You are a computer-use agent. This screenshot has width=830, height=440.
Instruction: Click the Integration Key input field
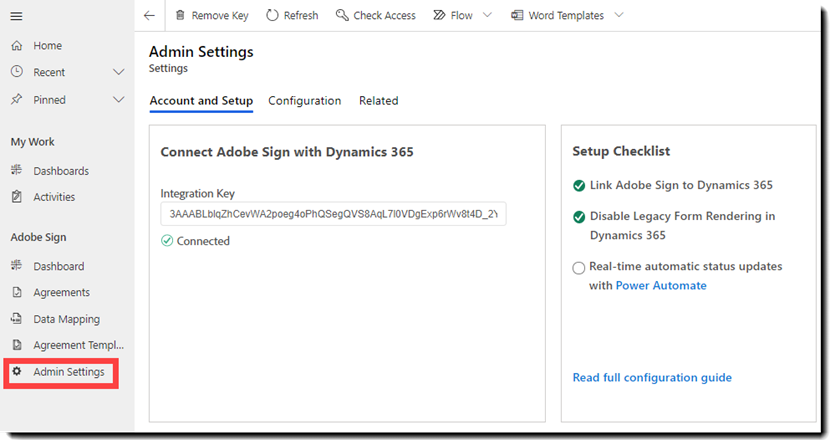pos(333,215)
